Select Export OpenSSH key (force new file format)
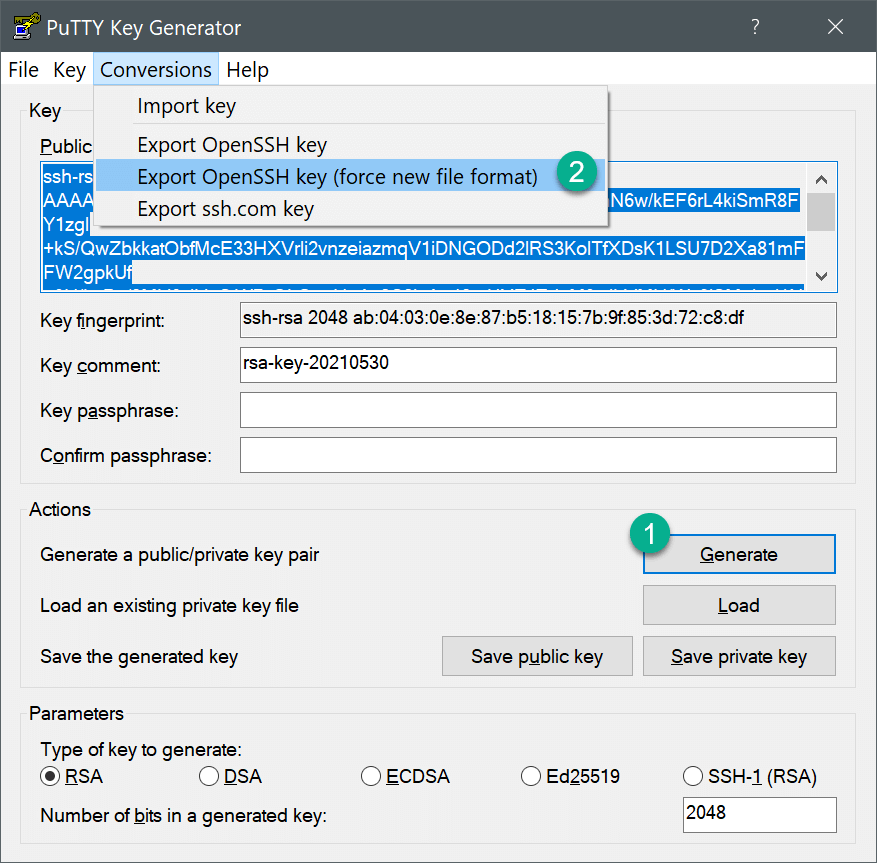 pos(337,177)
